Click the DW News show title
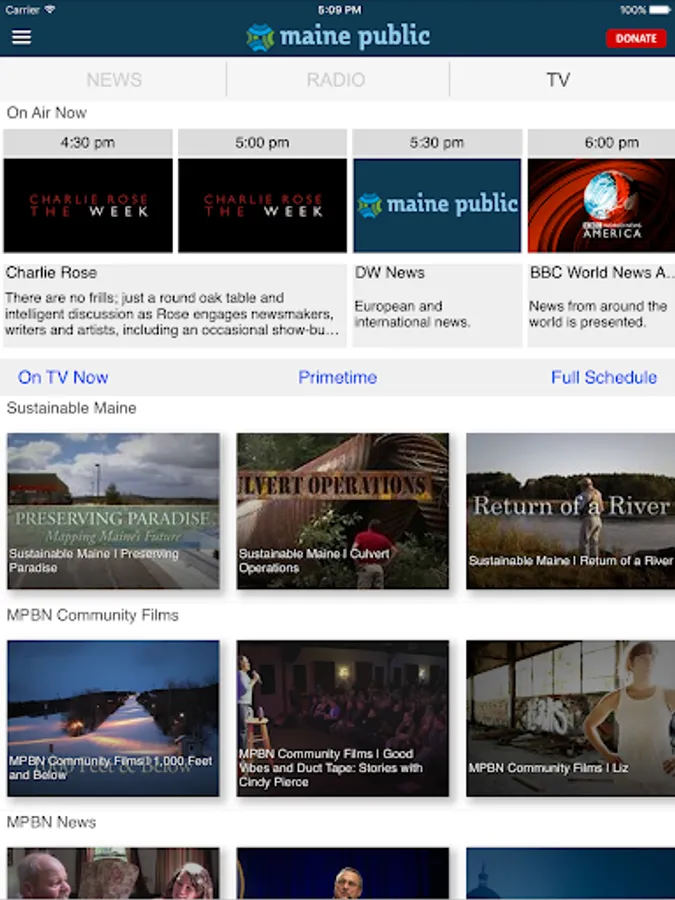Screen dimensions: 675x900 (x=390, y=273)
